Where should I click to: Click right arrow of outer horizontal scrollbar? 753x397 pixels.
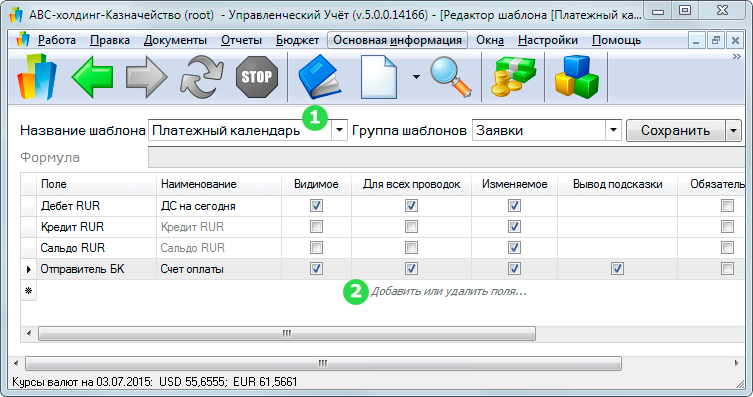pos(737,363)
